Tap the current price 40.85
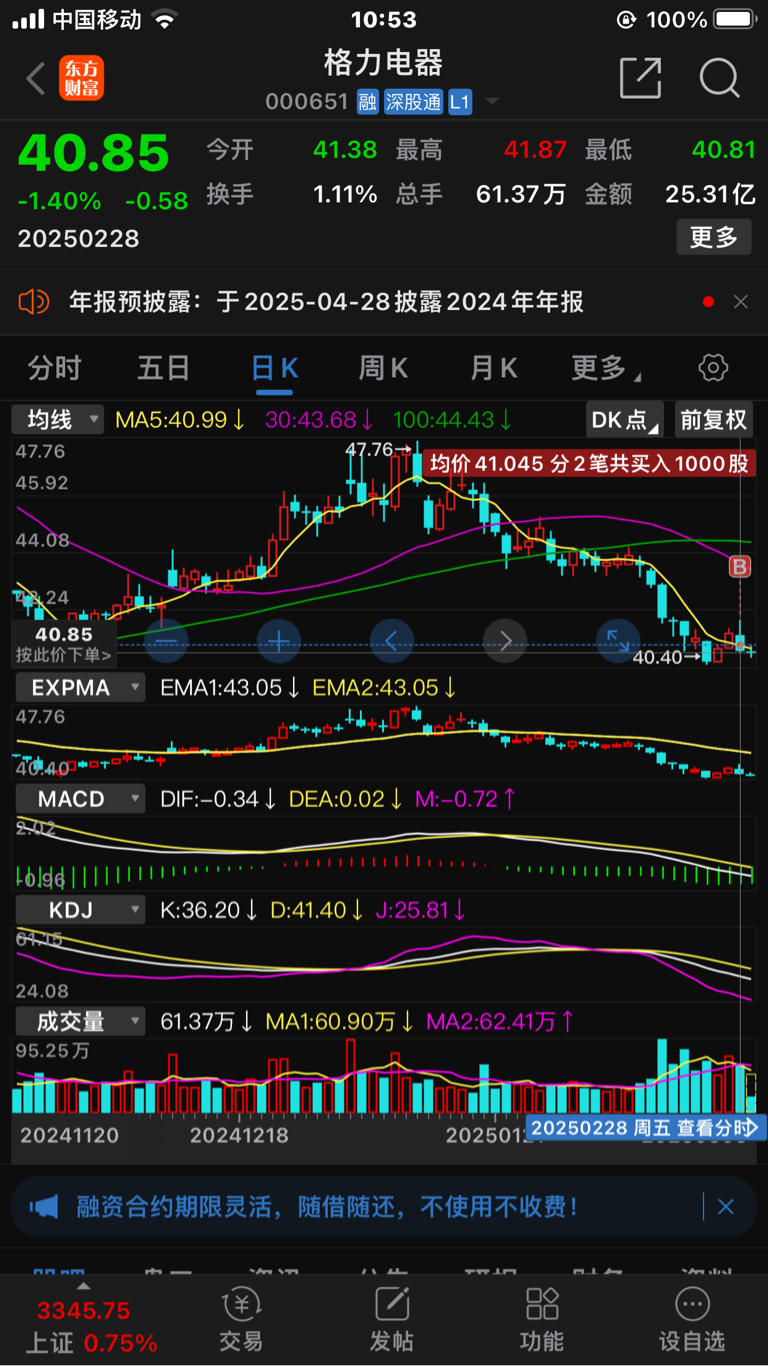768x1366 pixels. [94, 153]
